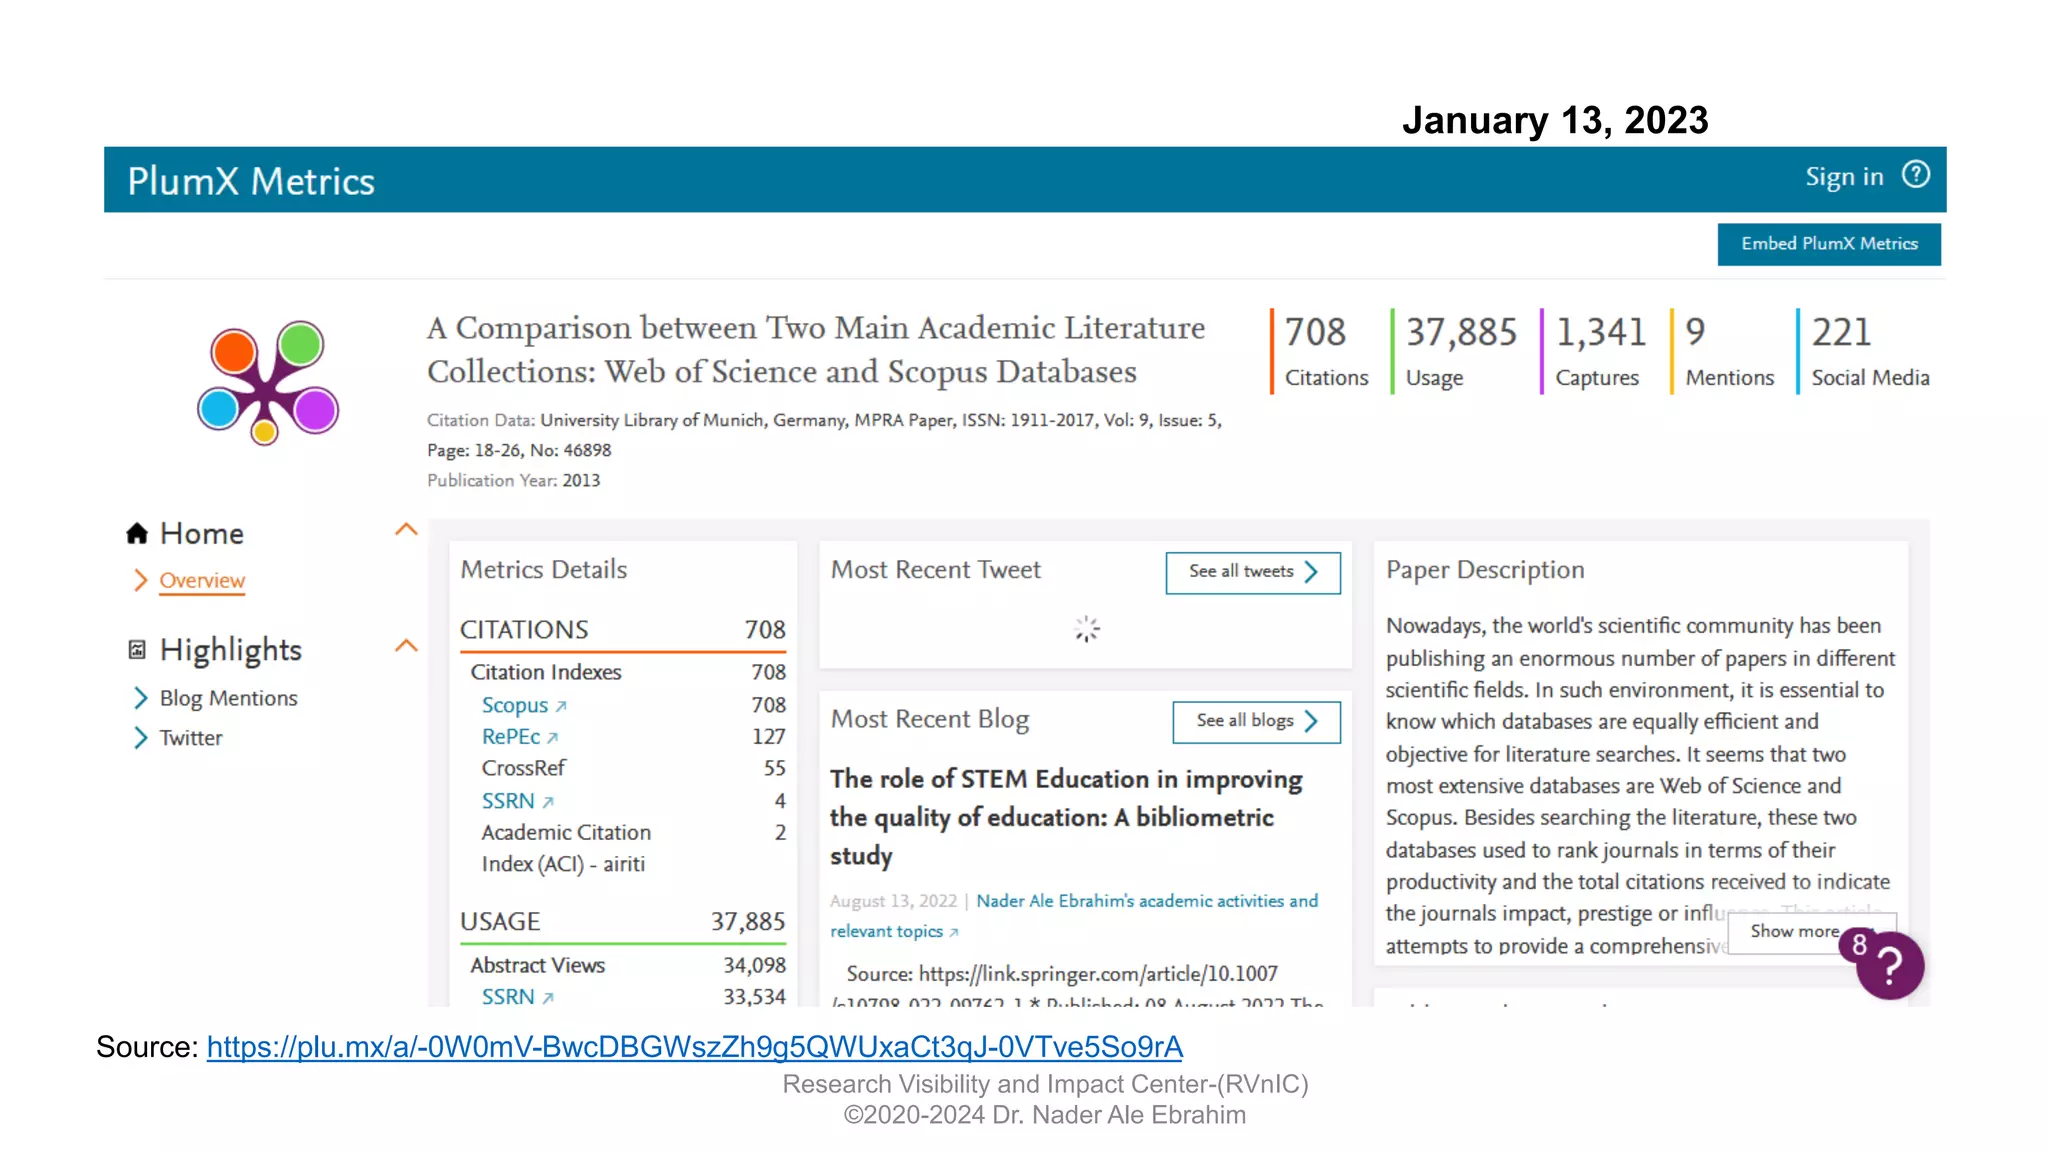Click the Citation Indexes row

tap(628, 672)
